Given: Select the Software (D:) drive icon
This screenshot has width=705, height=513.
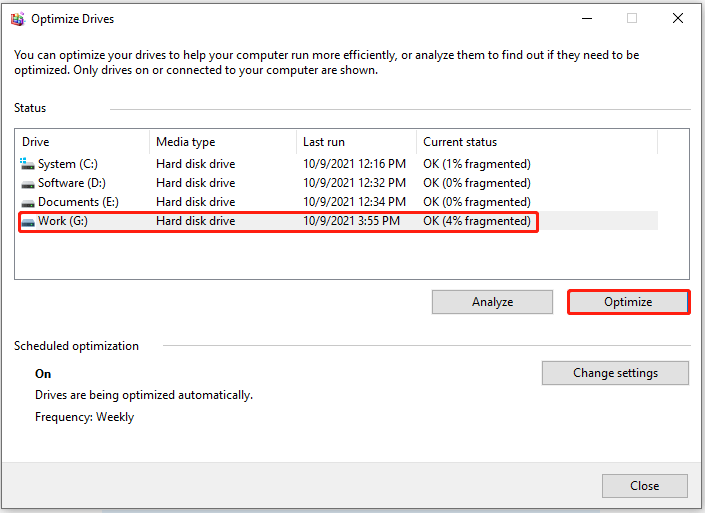Looking at the screenshot, I should pyautogui.click(x=28, y=184).
